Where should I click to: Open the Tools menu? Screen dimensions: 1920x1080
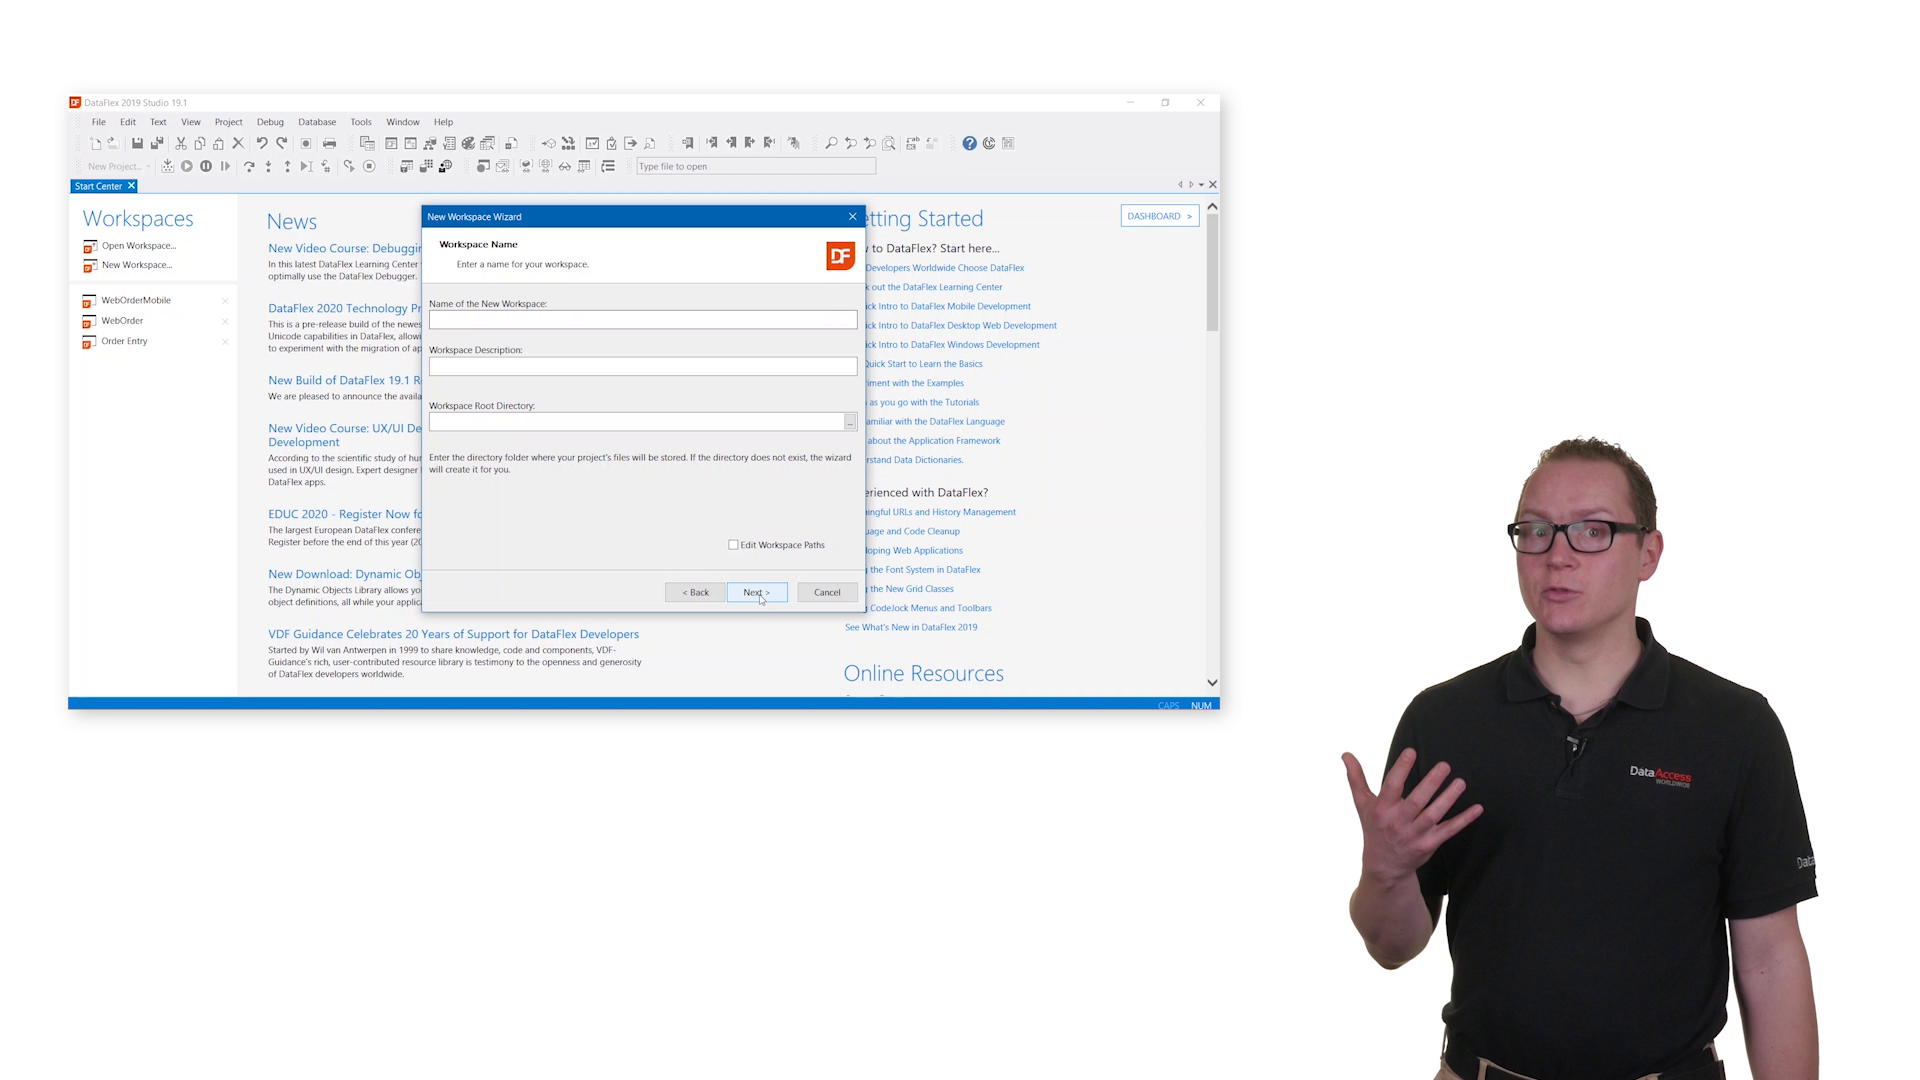pyautogui.click(x=360, y=122)
